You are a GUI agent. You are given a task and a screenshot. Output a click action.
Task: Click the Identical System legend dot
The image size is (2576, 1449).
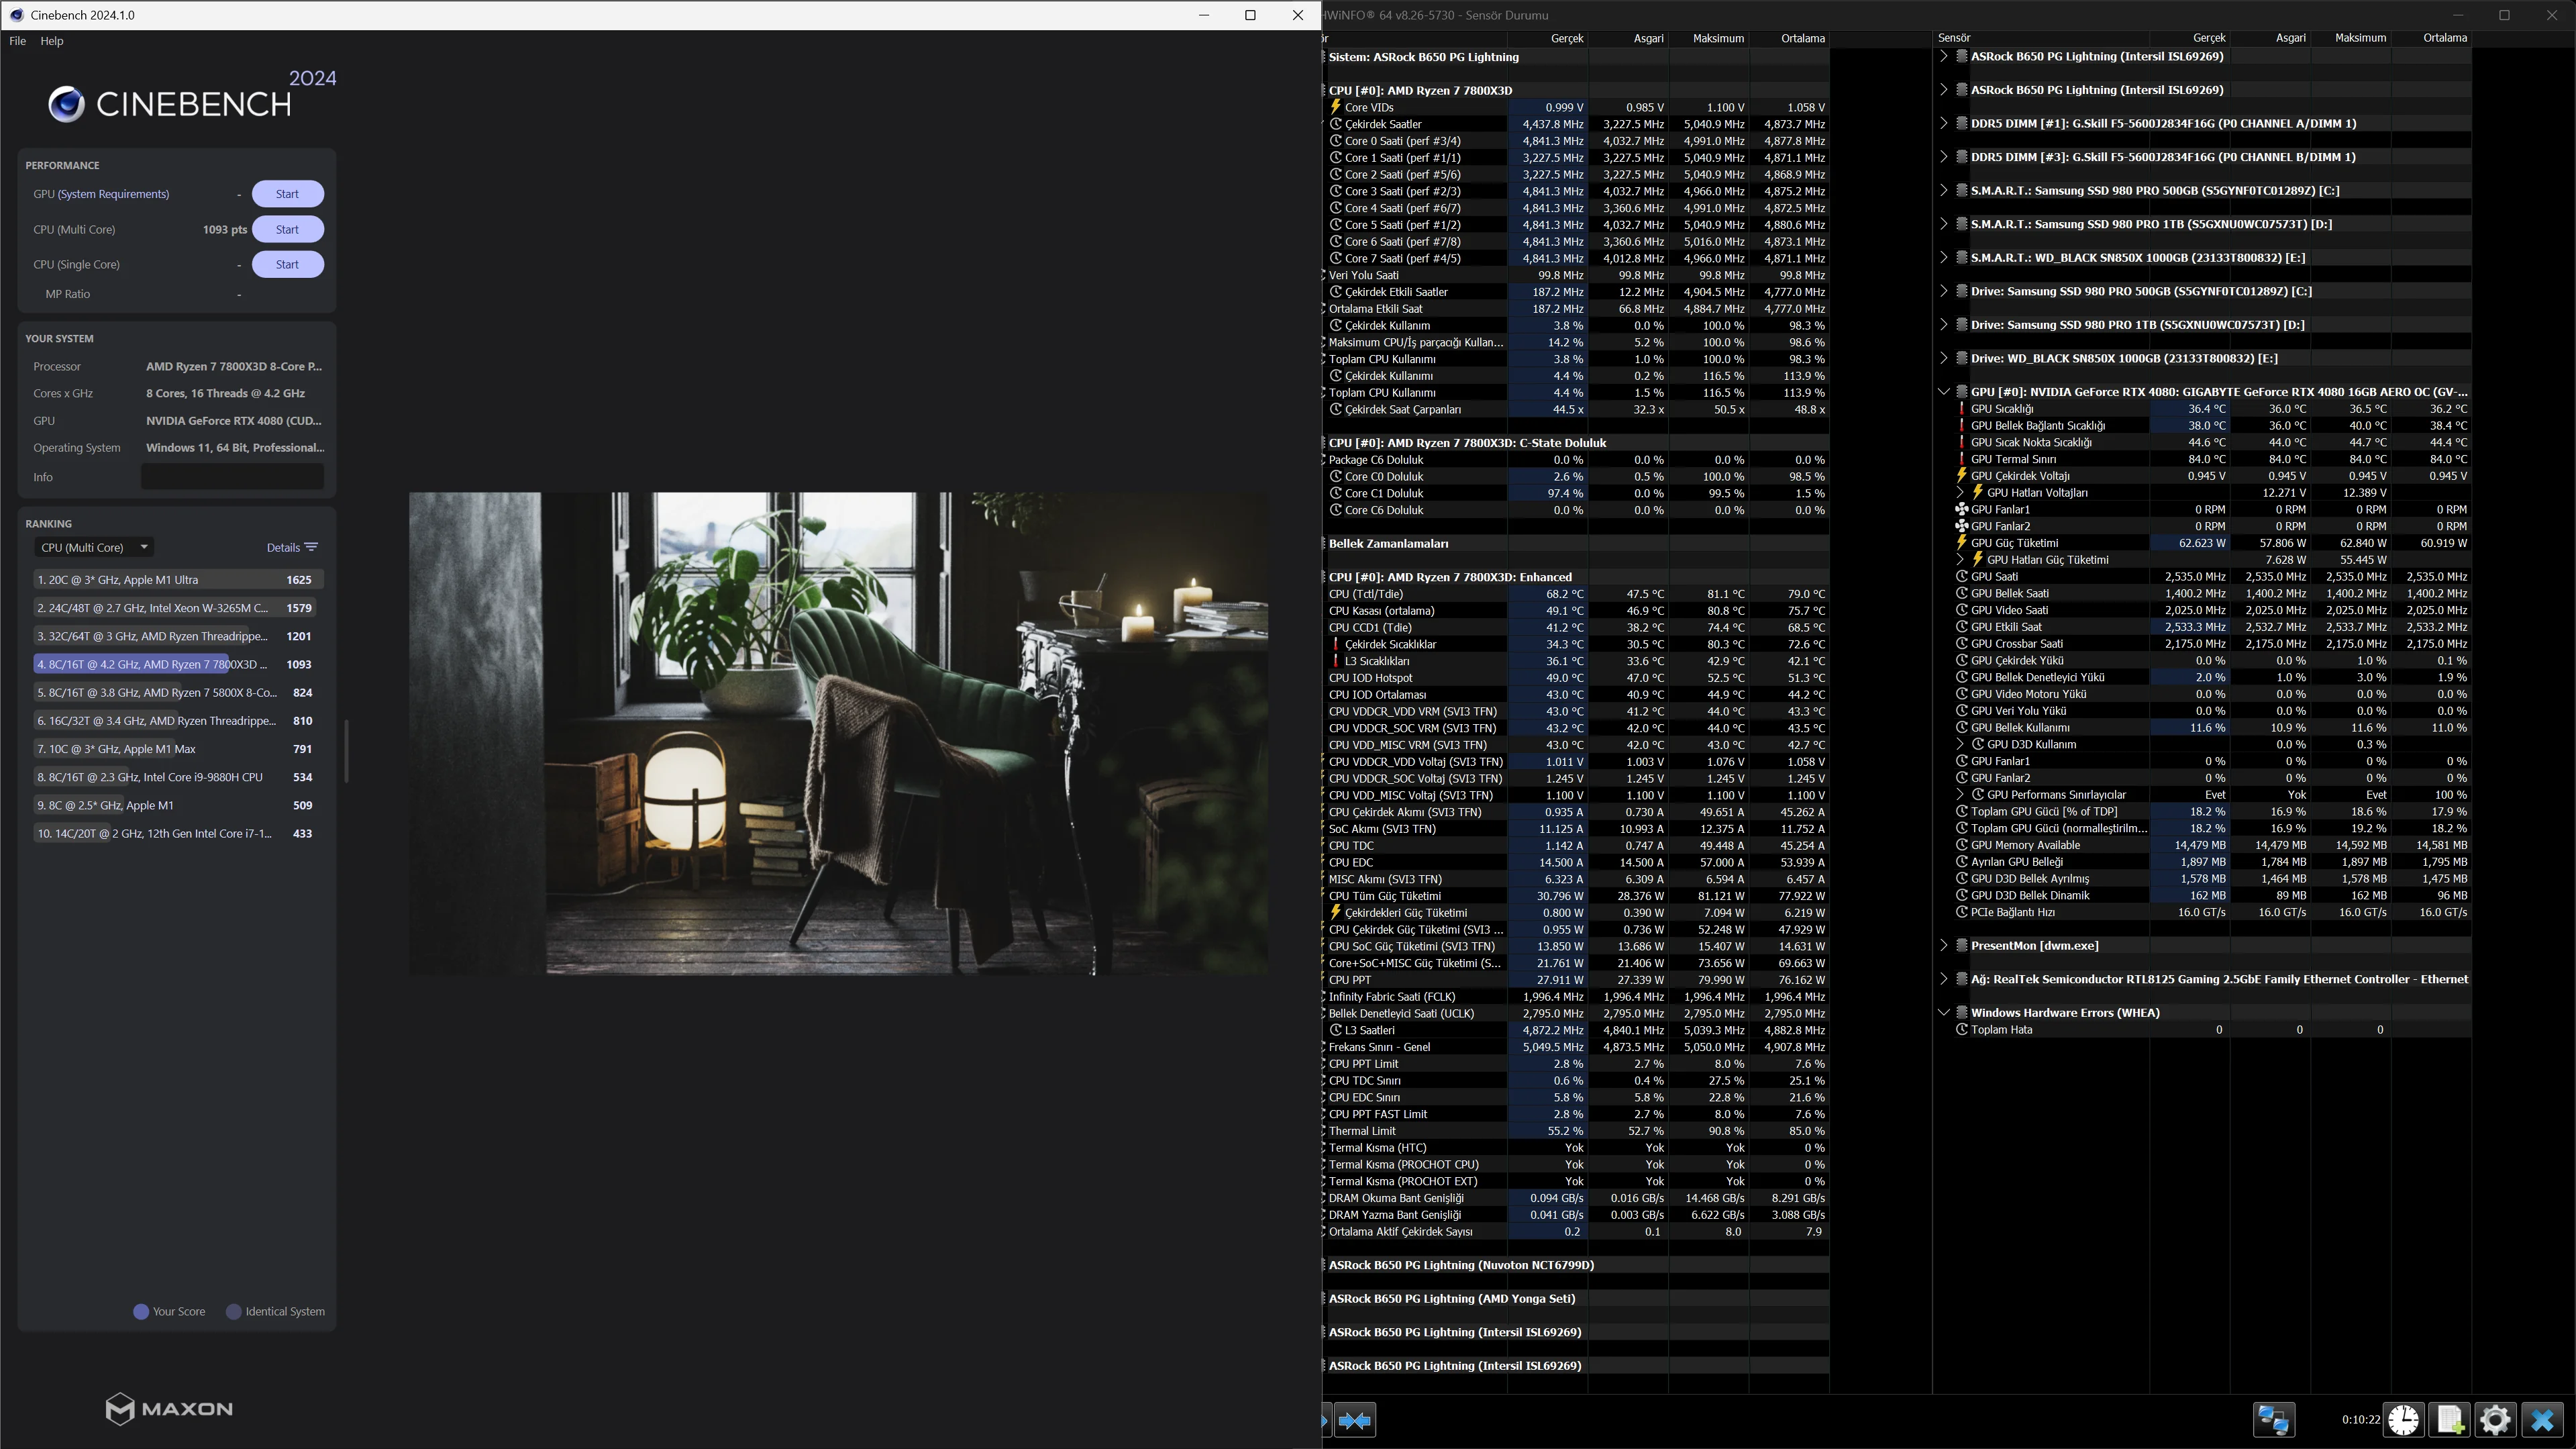234,1312
